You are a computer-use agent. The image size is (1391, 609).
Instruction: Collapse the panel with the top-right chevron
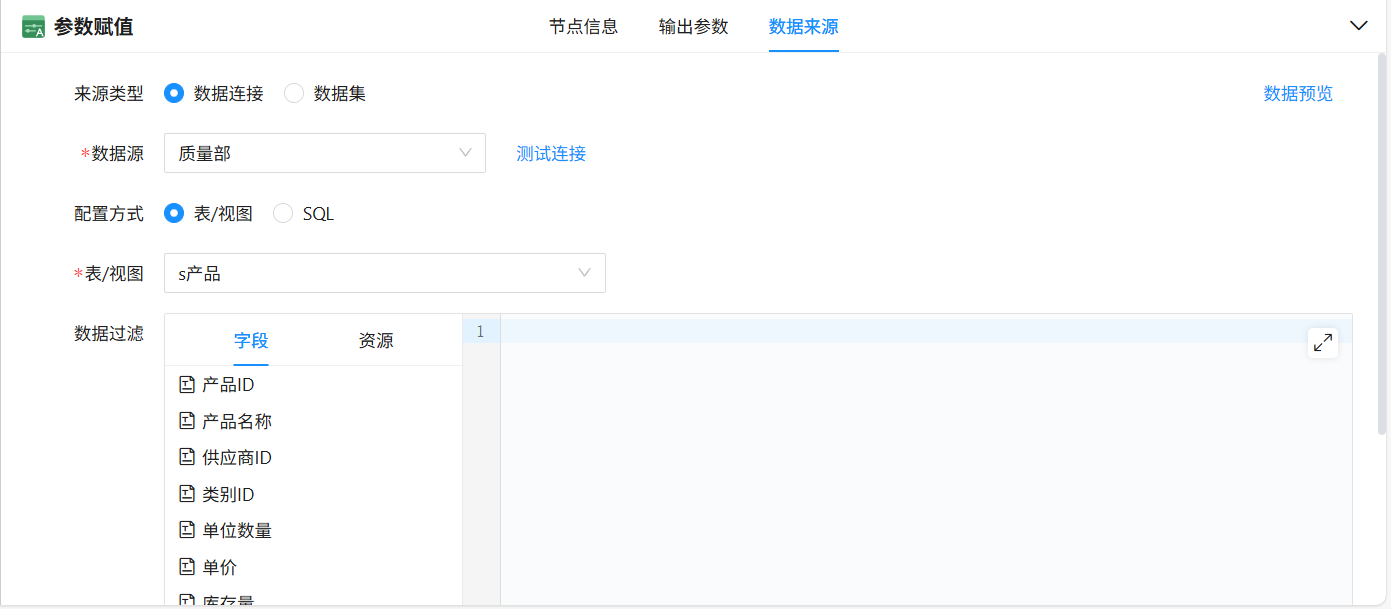(x=1358, y=24)
